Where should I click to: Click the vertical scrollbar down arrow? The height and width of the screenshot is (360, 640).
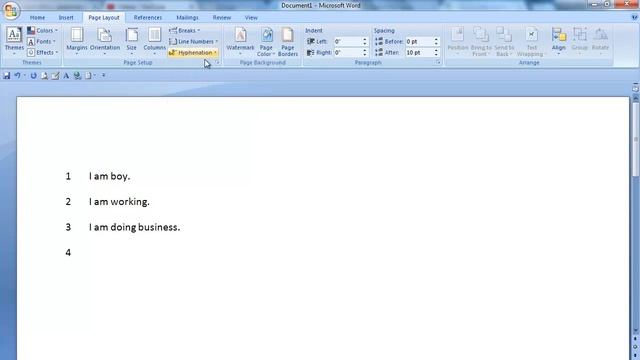635,330
